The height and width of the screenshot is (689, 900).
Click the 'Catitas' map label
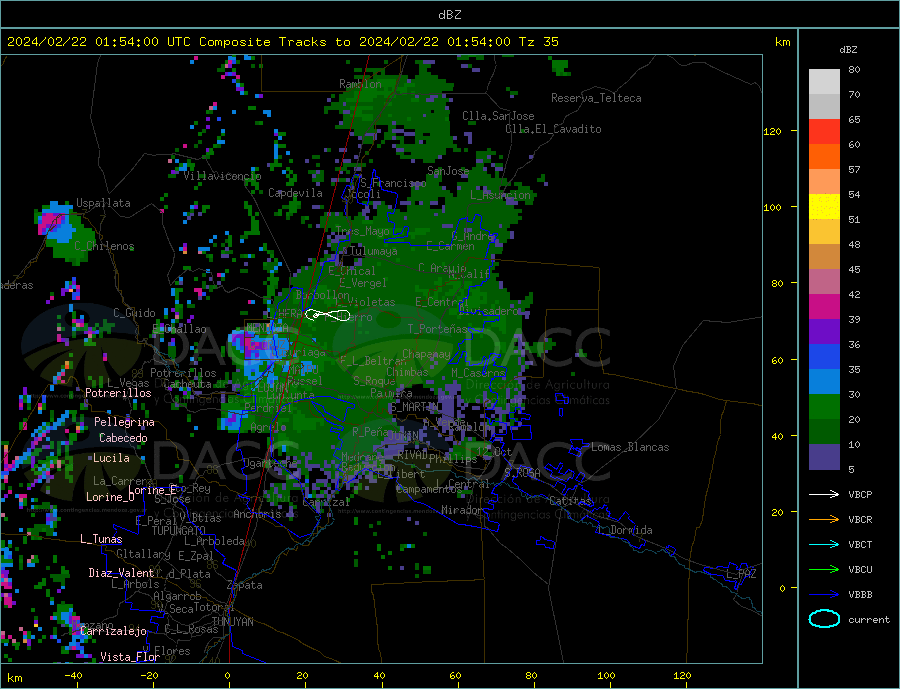pos(570,501)
